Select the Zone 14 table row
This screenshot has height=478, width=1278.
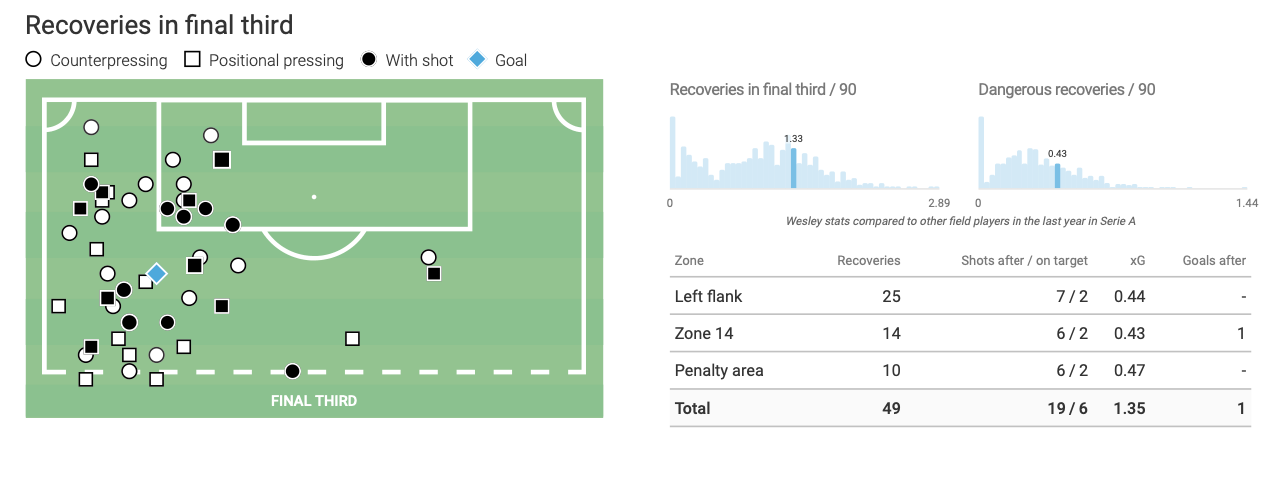[x=960, y=333]
